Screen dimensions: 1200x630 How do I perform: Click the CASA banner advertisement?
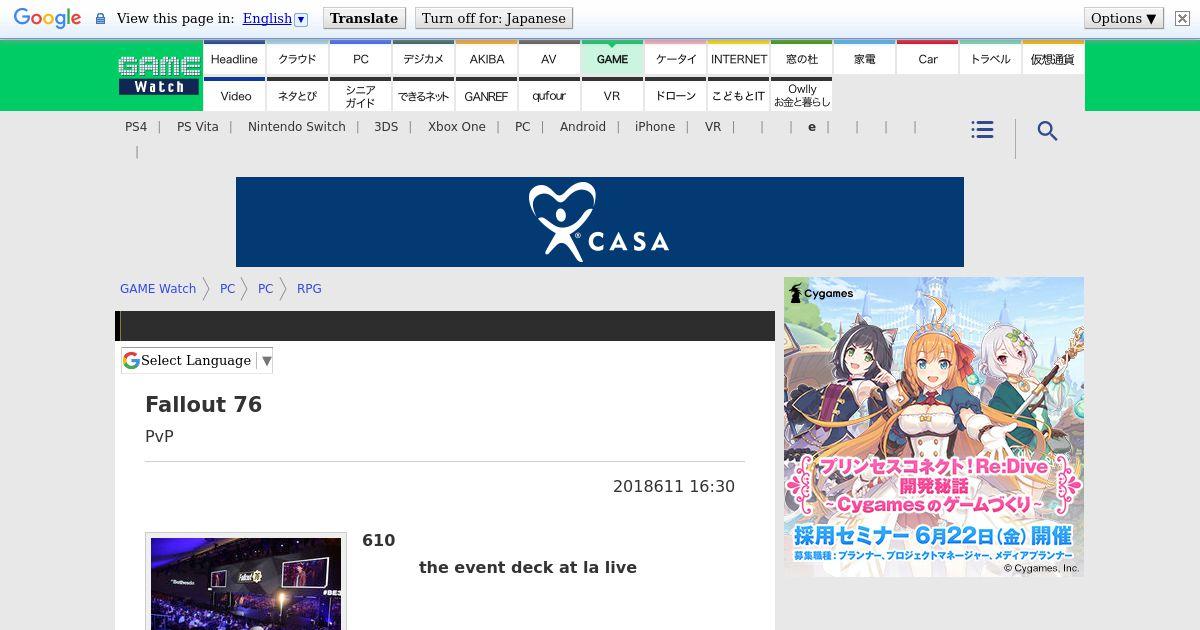(600, 222)
